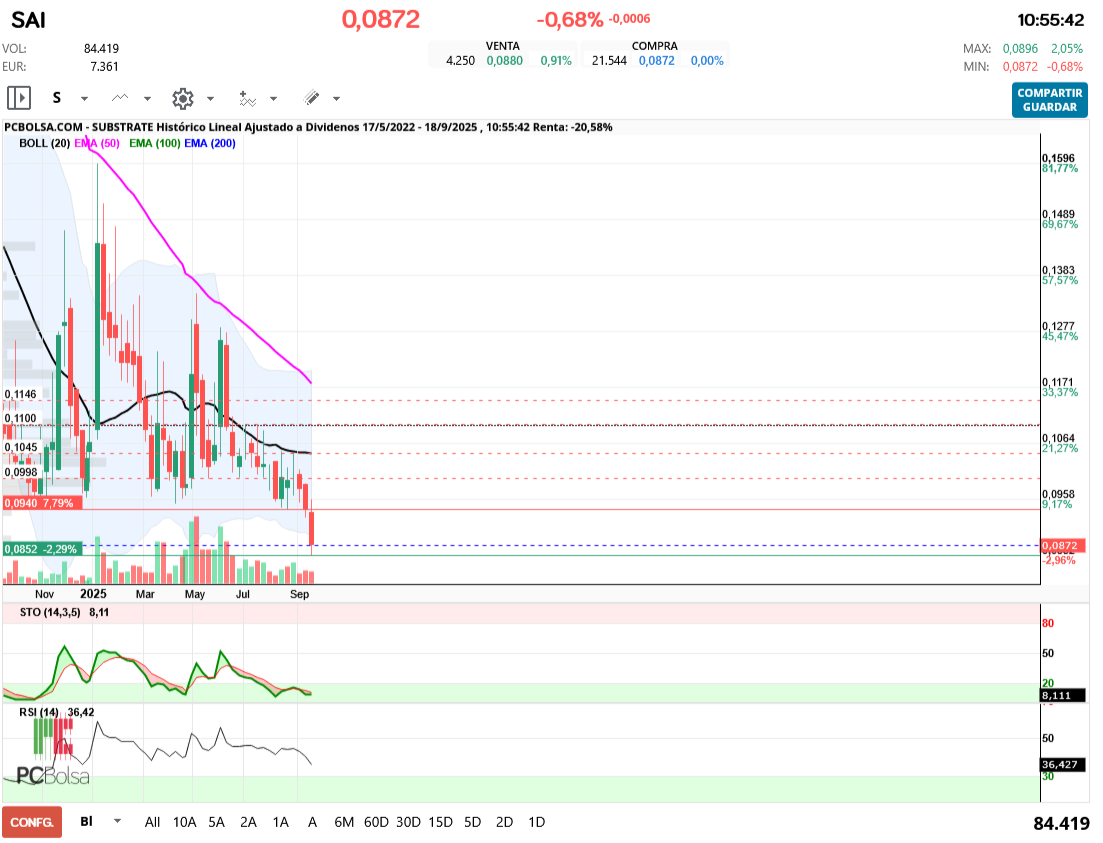Viewport: 1103px width, 843px height.
Task: Toggle the EMA (200) indicator label
Action: [x=210, y=144]
